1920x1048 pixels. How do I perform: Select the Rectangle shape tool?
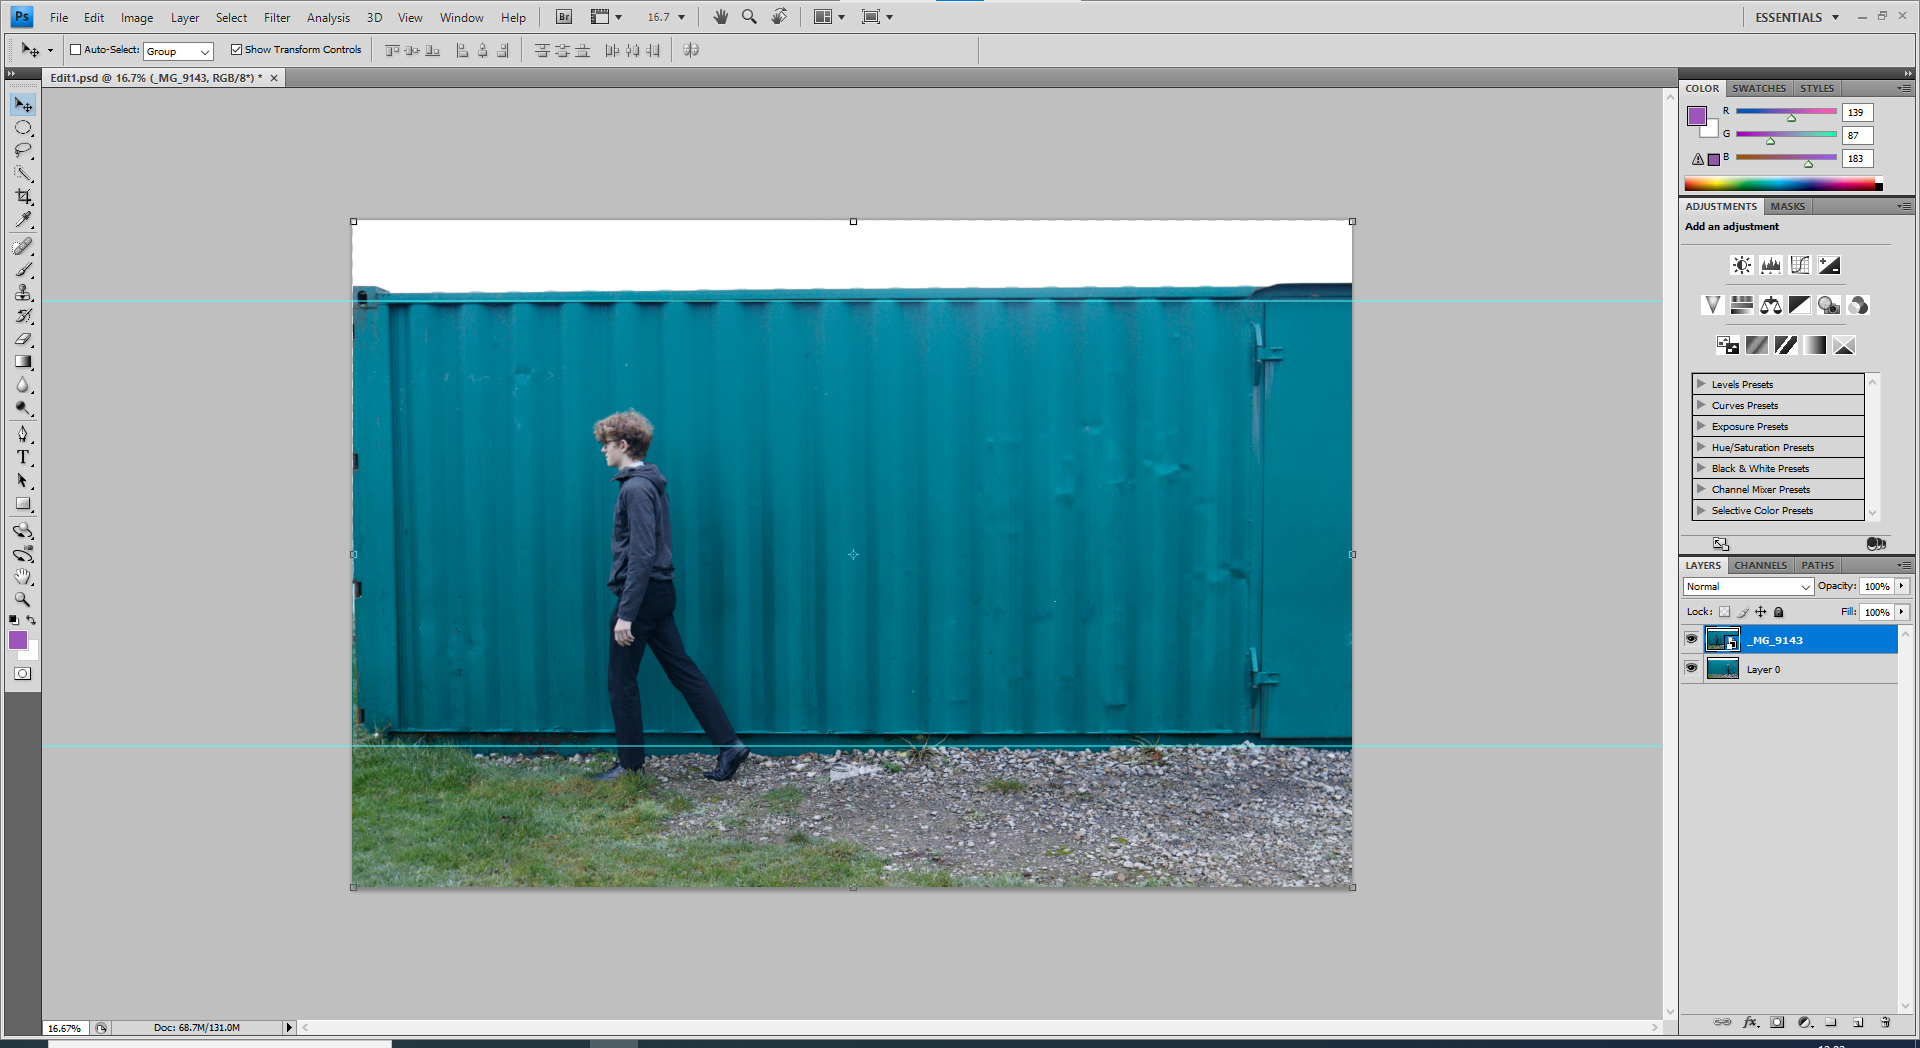tap(23, 504)
